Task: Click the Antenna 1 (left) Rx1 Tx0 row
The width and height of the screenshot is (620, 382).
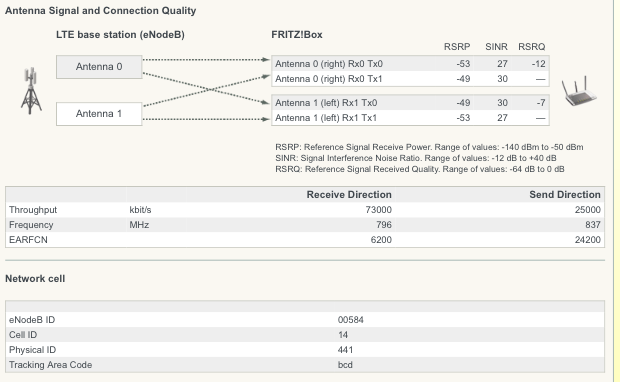Action: 410,103
